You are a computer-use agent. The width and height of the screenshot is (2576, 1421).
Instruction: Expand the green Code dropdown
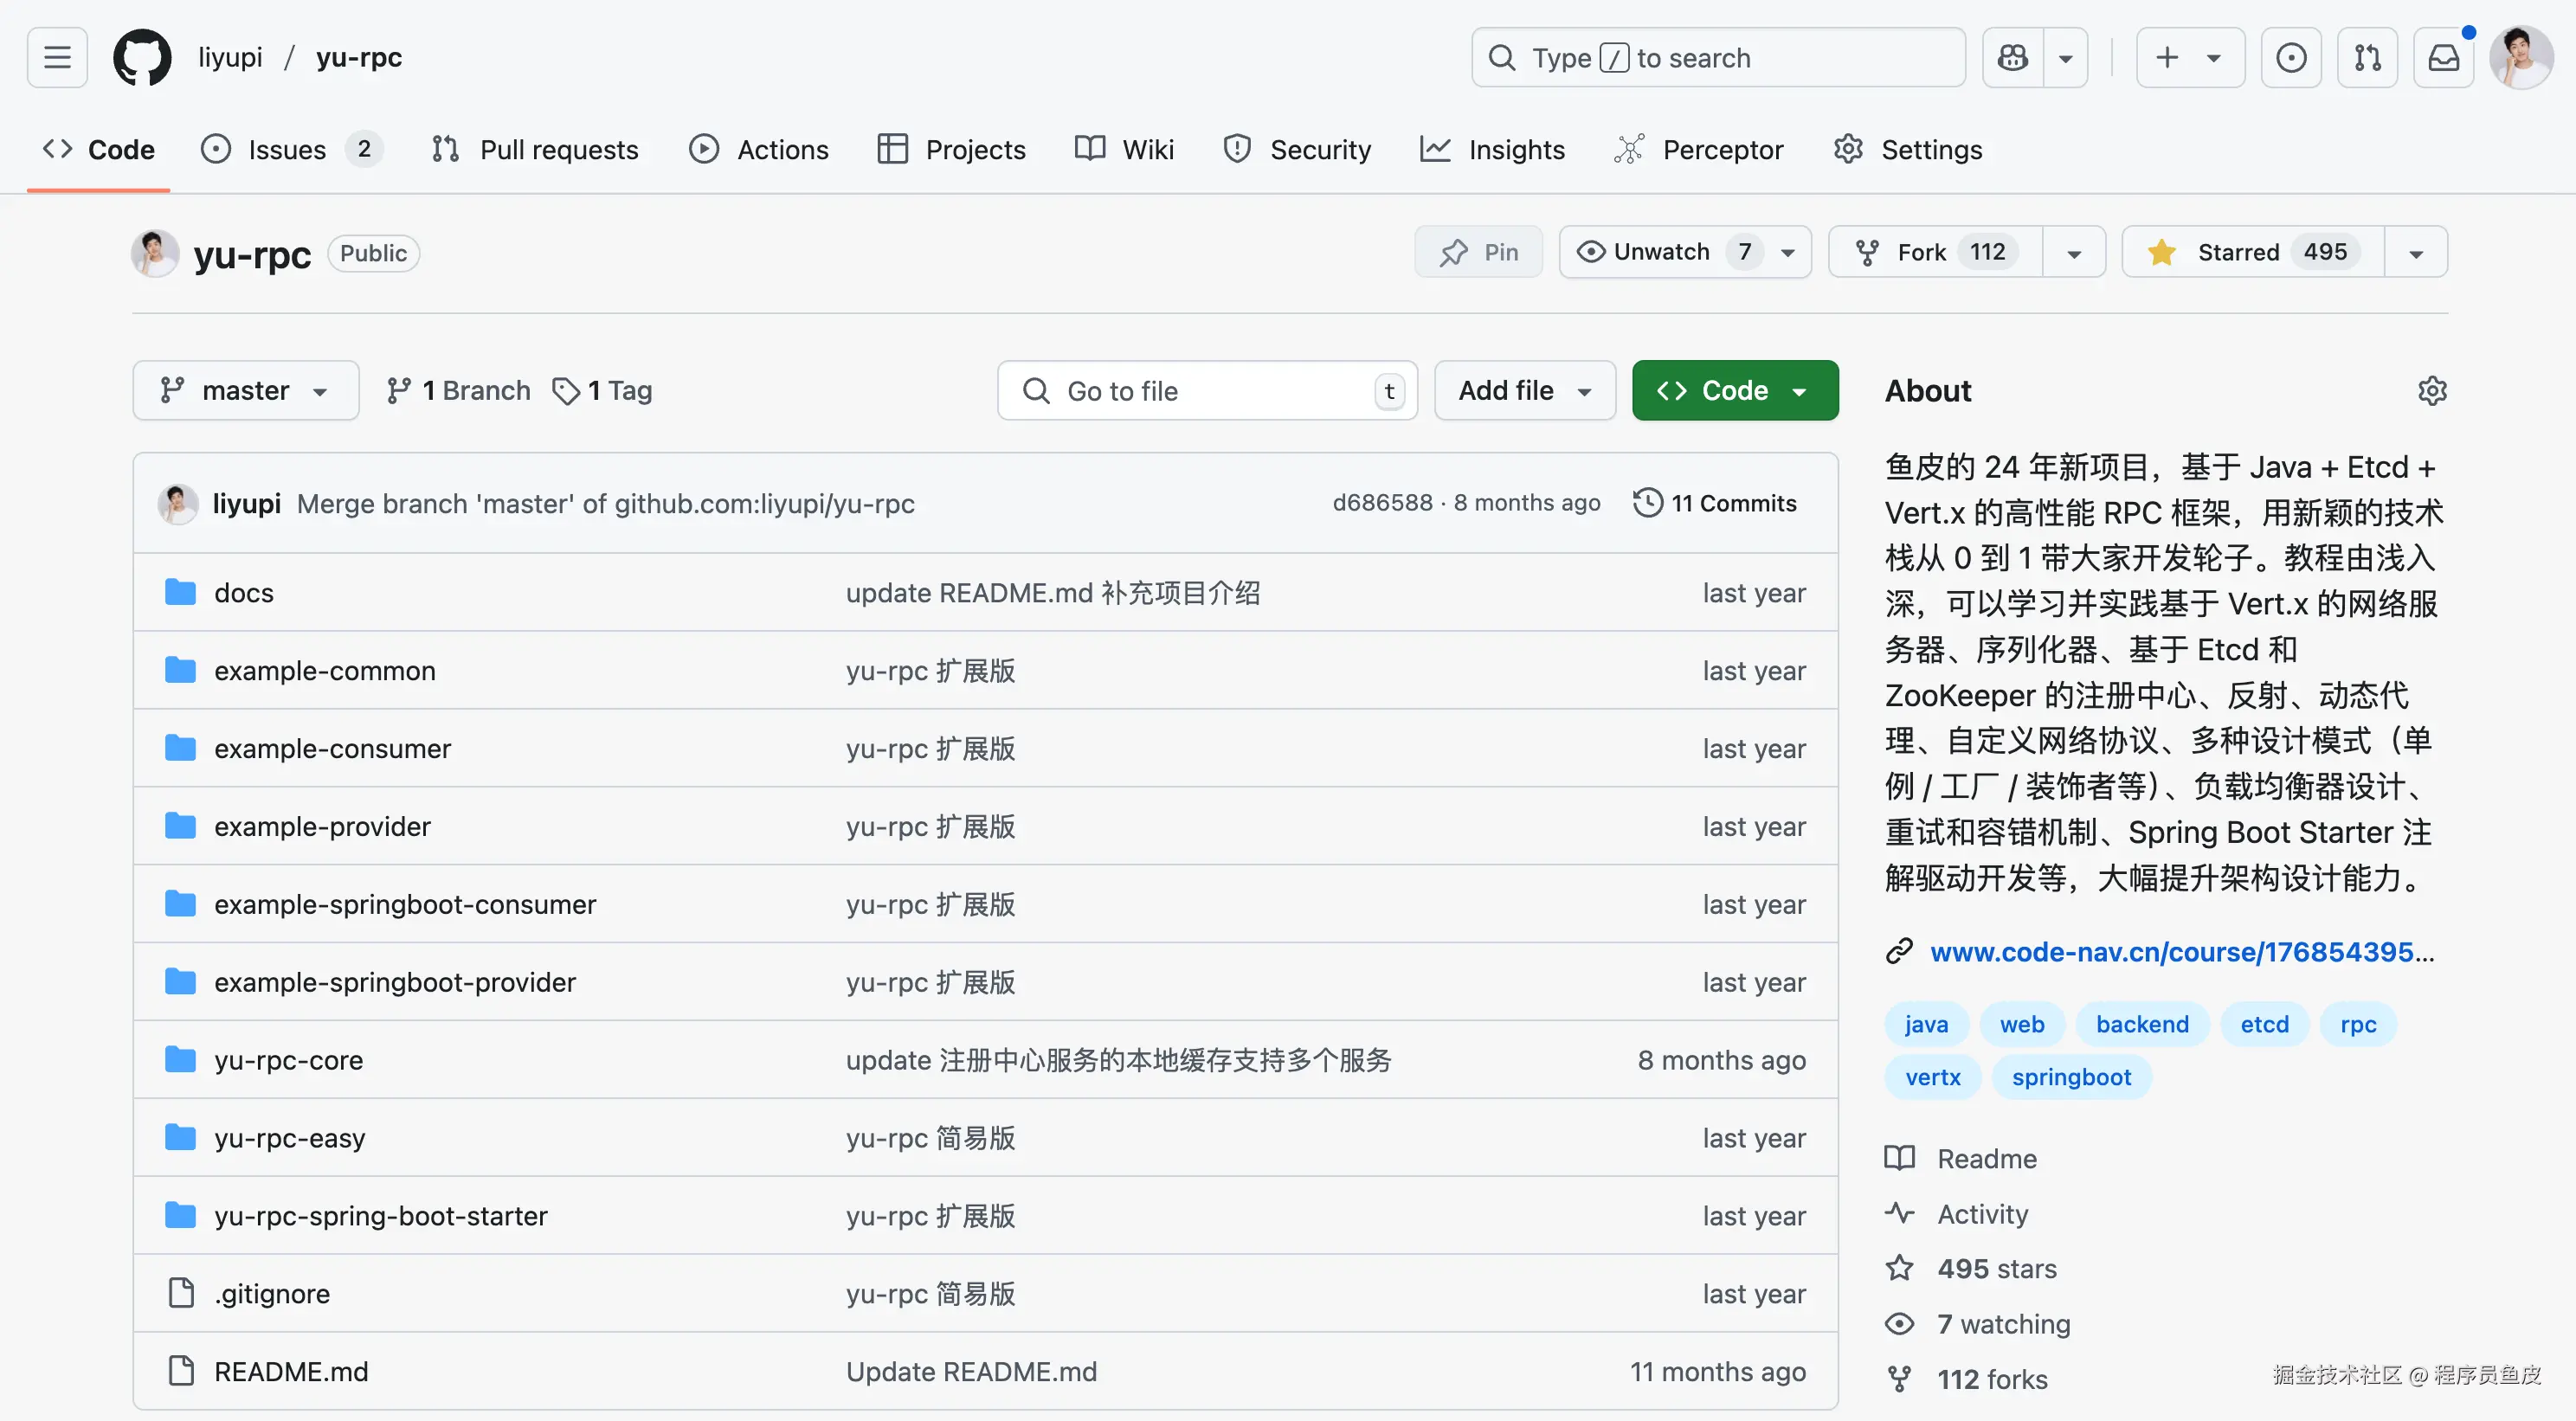(x=1734, y=390)
